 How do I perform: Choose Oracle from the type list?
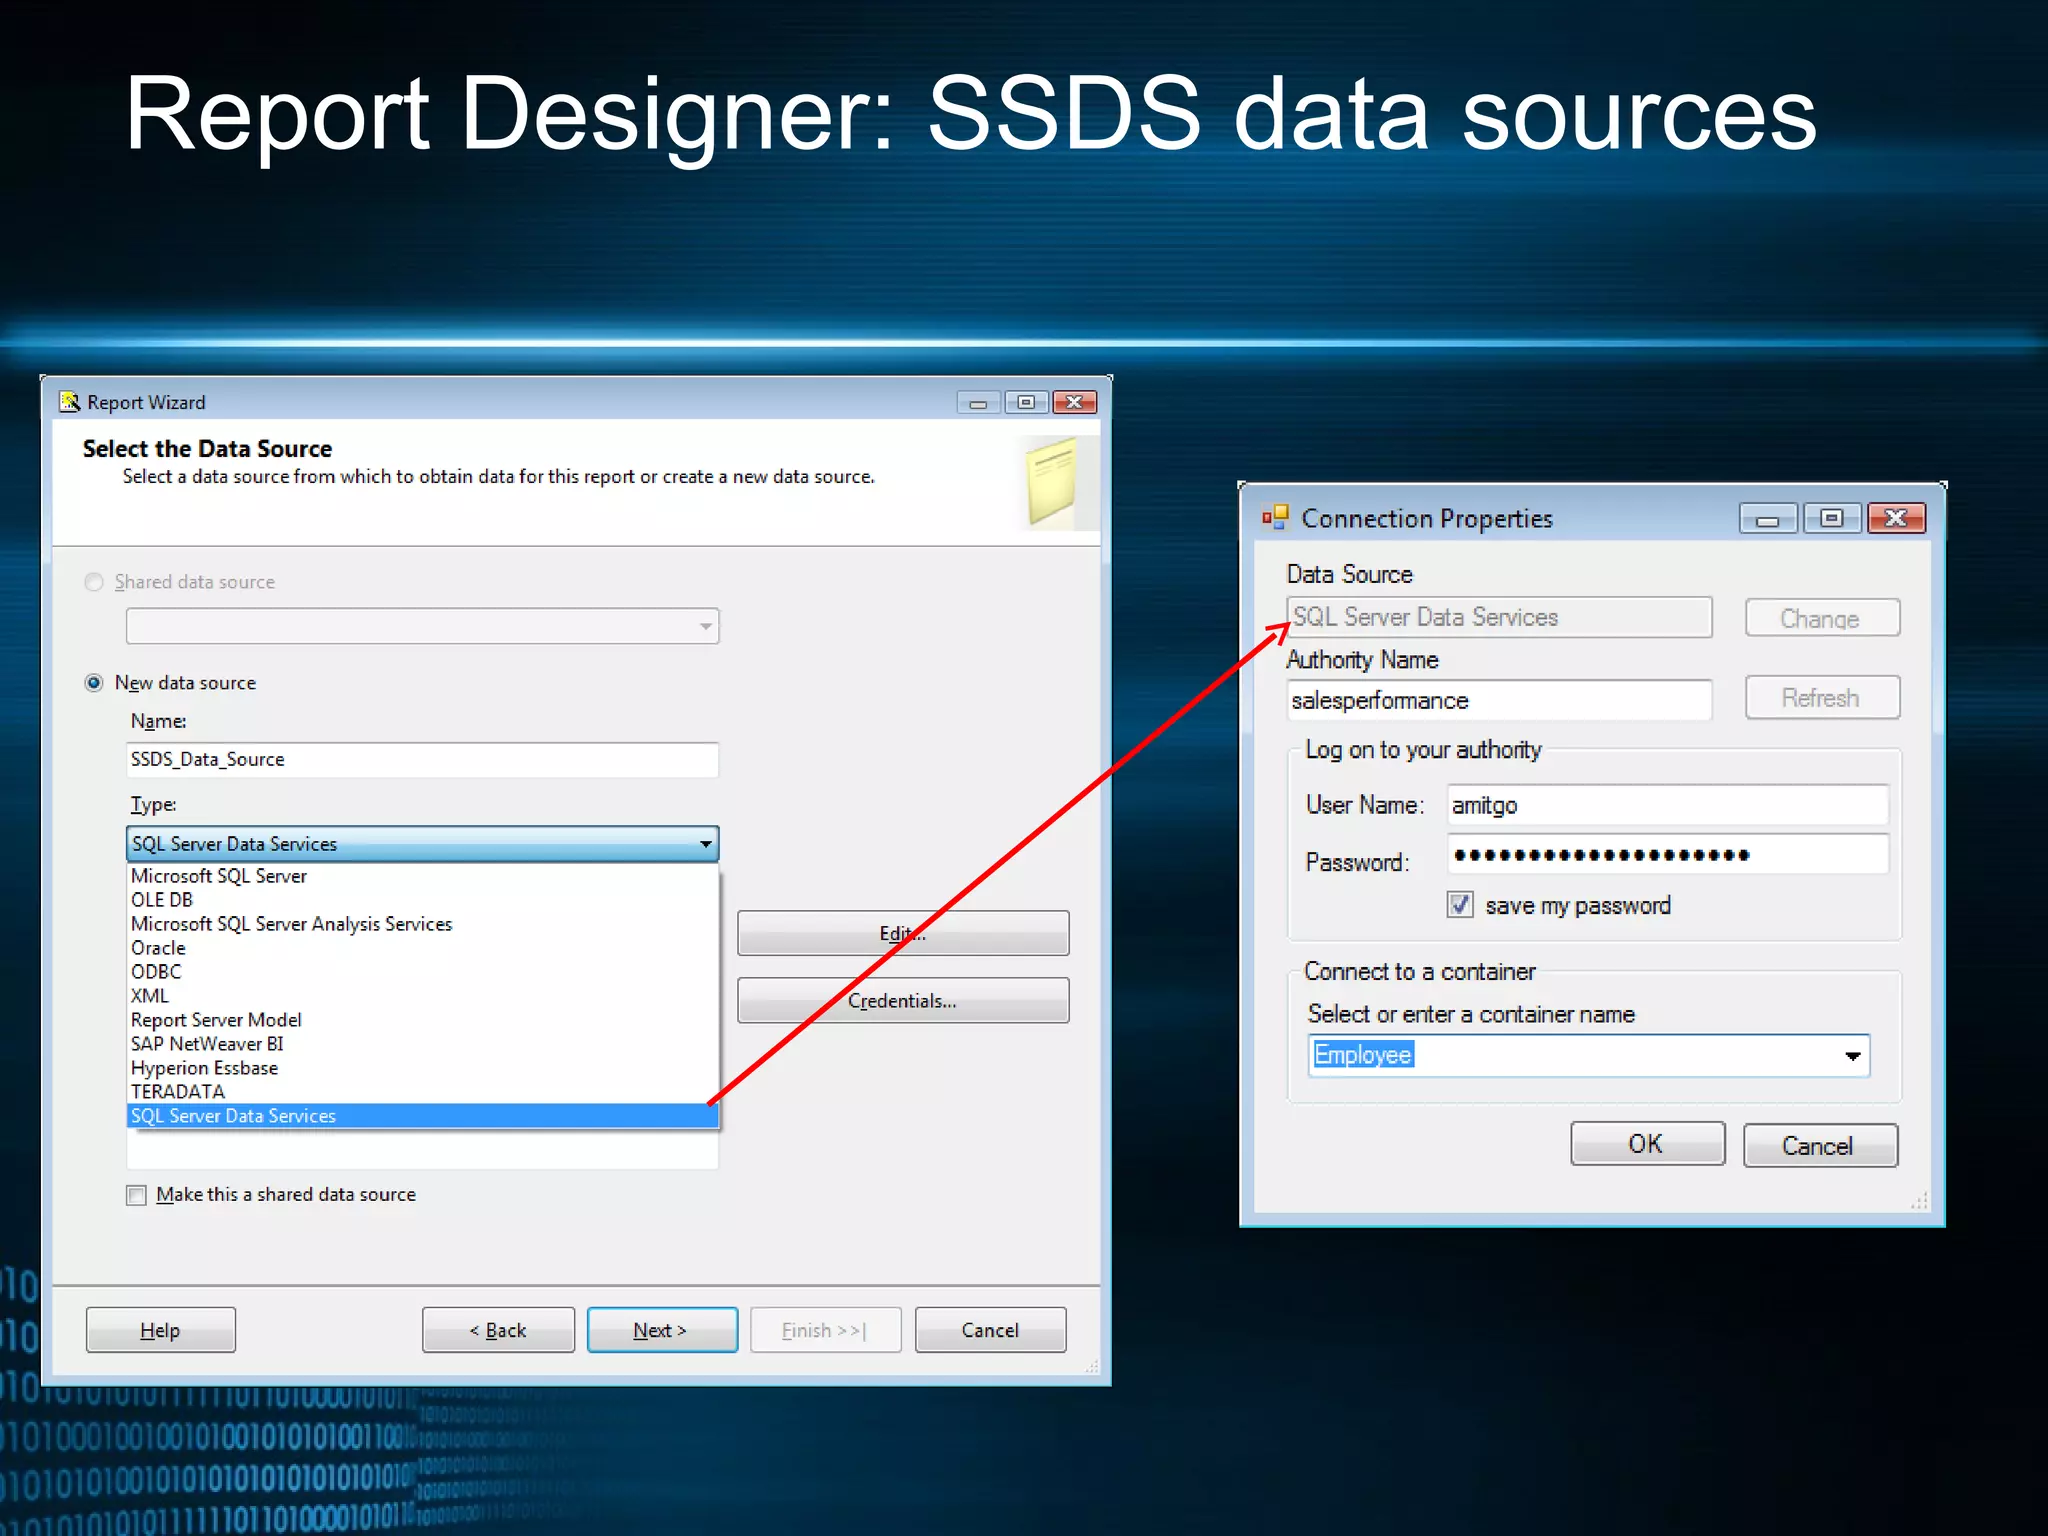click(x=159, y=948)
